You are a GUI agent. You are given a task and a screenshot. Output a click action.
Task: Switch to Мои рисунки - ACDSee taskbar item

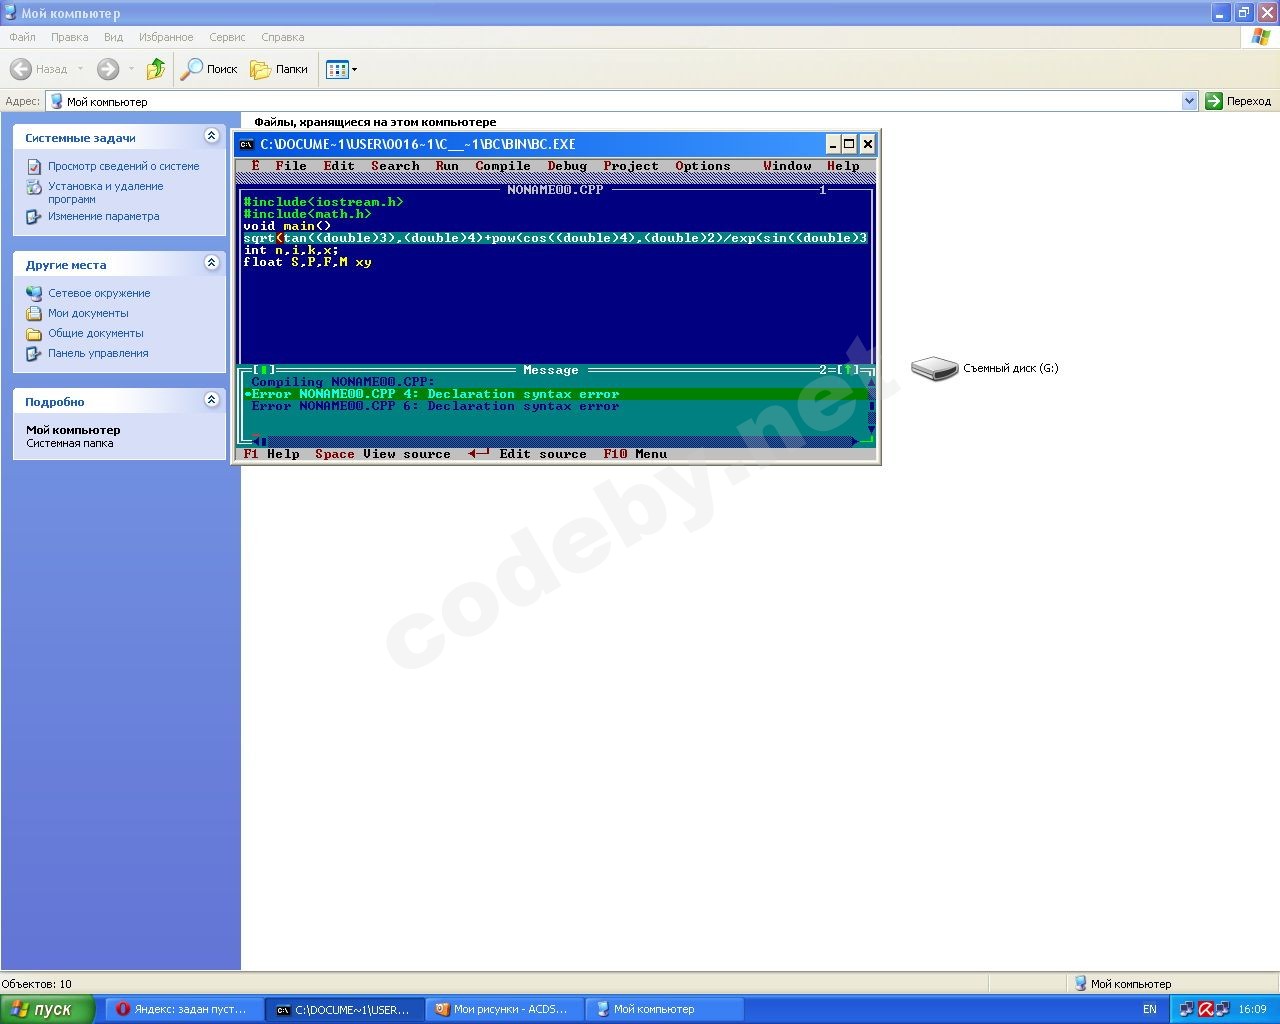(x=503, y=1009)
